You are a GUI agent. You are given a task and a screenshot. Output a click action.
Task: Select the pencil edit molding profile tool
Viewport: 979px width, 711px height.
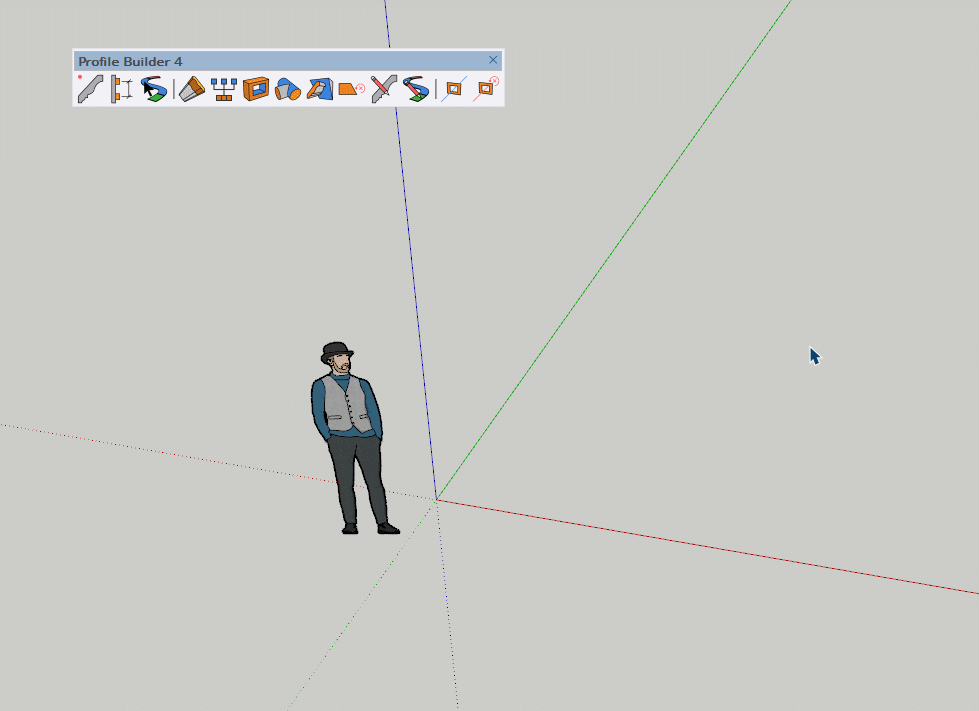(x=383, y=89)
